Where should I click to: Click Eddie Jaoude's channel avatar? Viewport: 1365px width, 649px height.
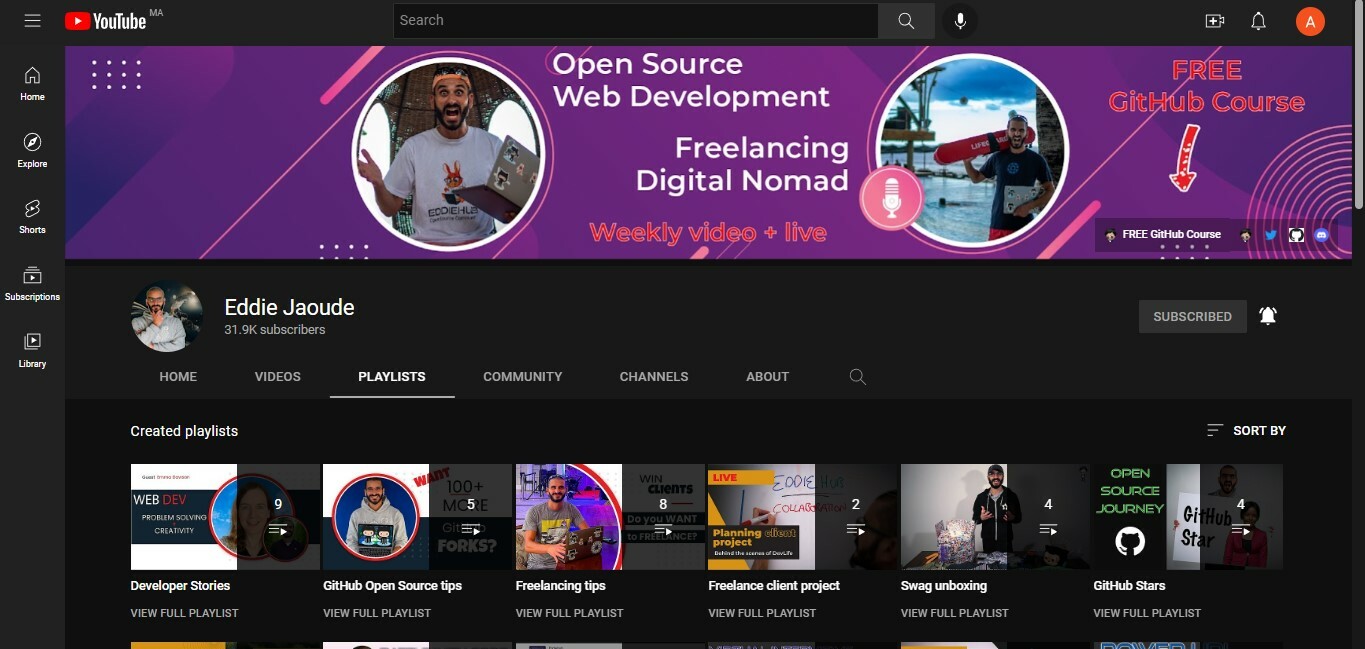167,316
